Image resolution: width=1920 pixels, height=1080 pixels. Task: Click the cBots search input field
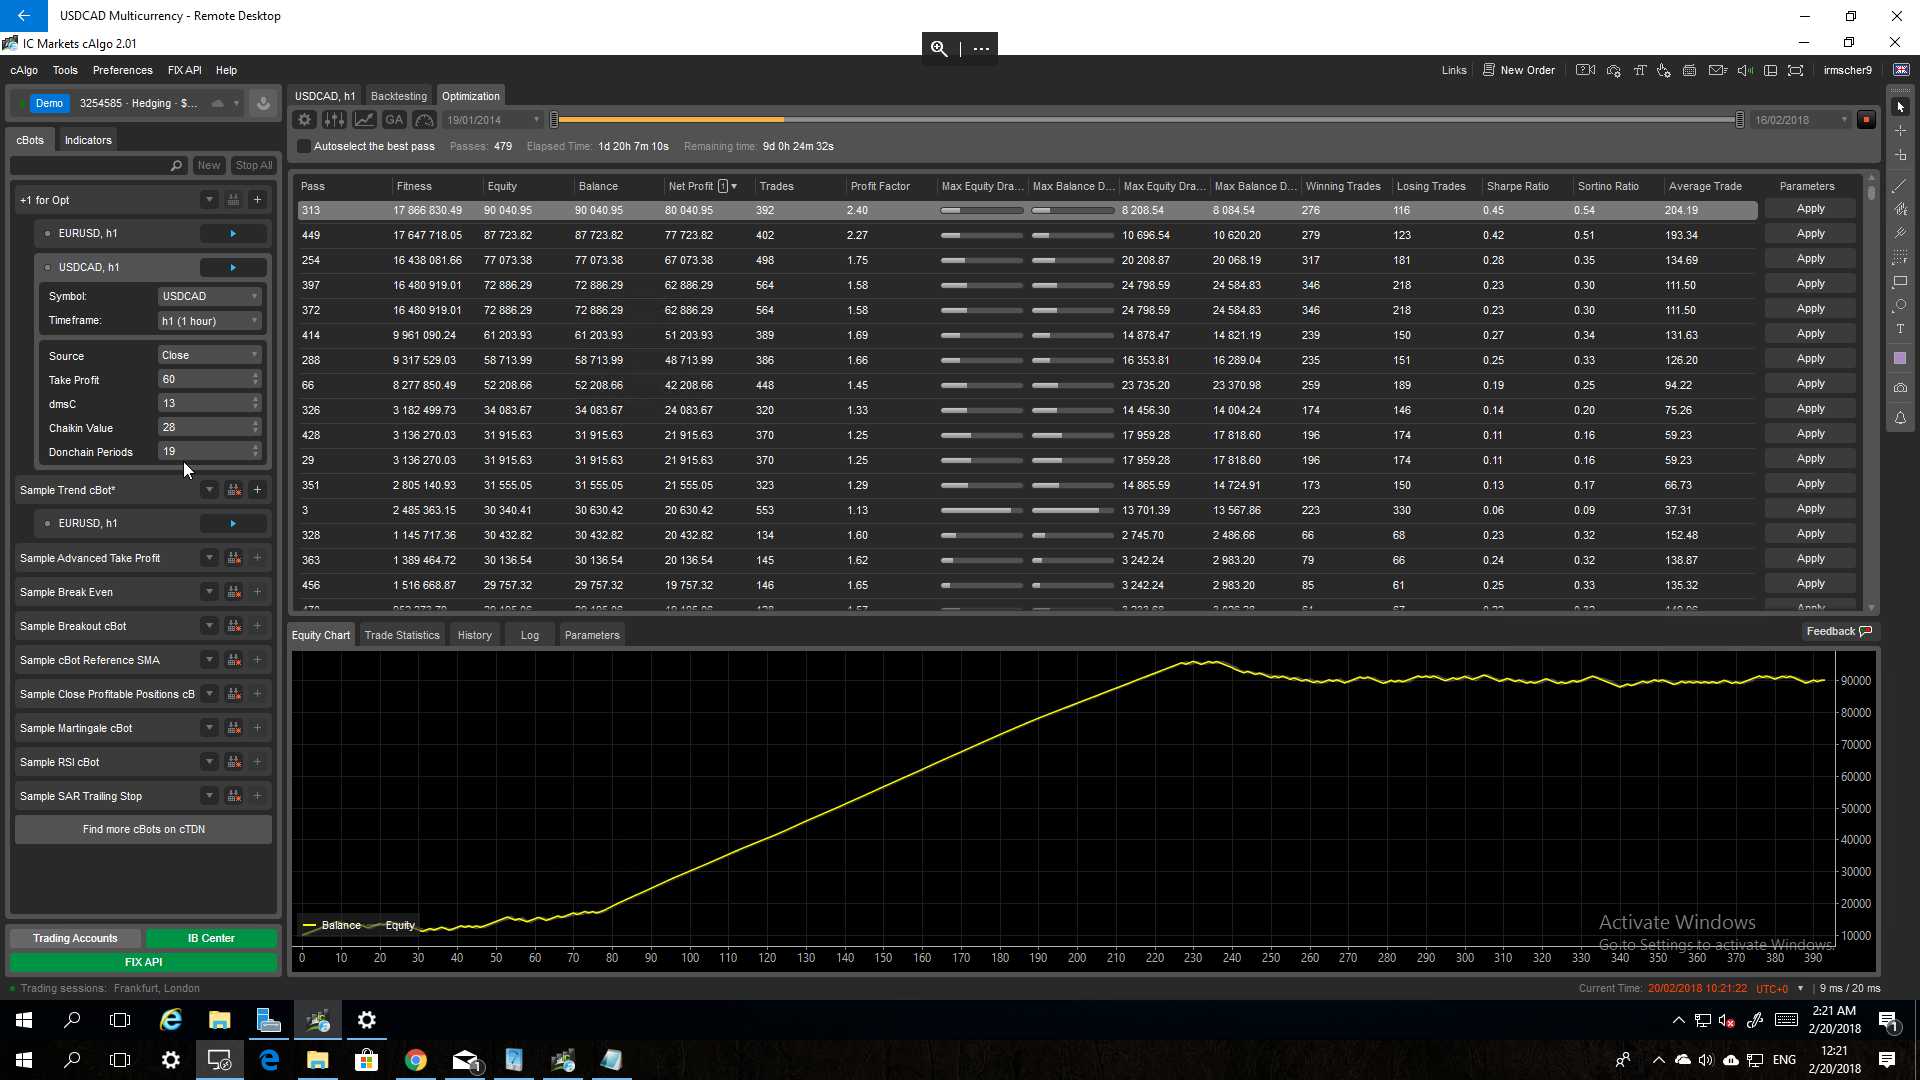pyautogui.click(x=92, y=165)
